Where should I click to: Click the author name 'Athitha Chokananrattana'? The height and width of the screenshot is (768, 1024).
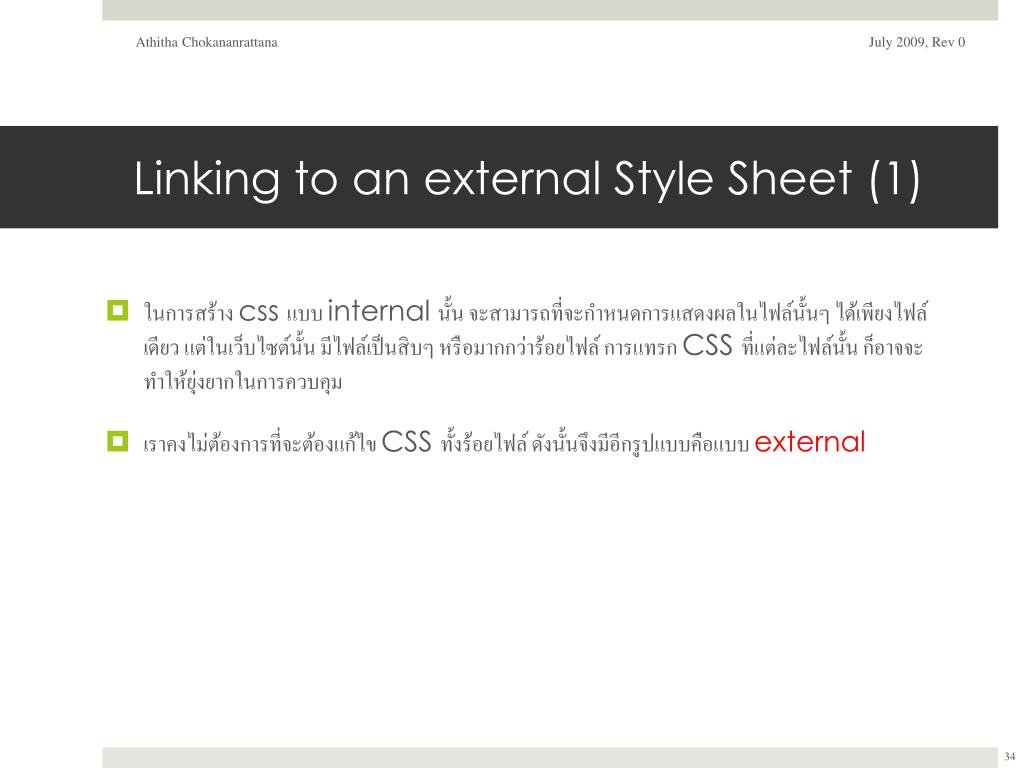[x=206, y=42]
